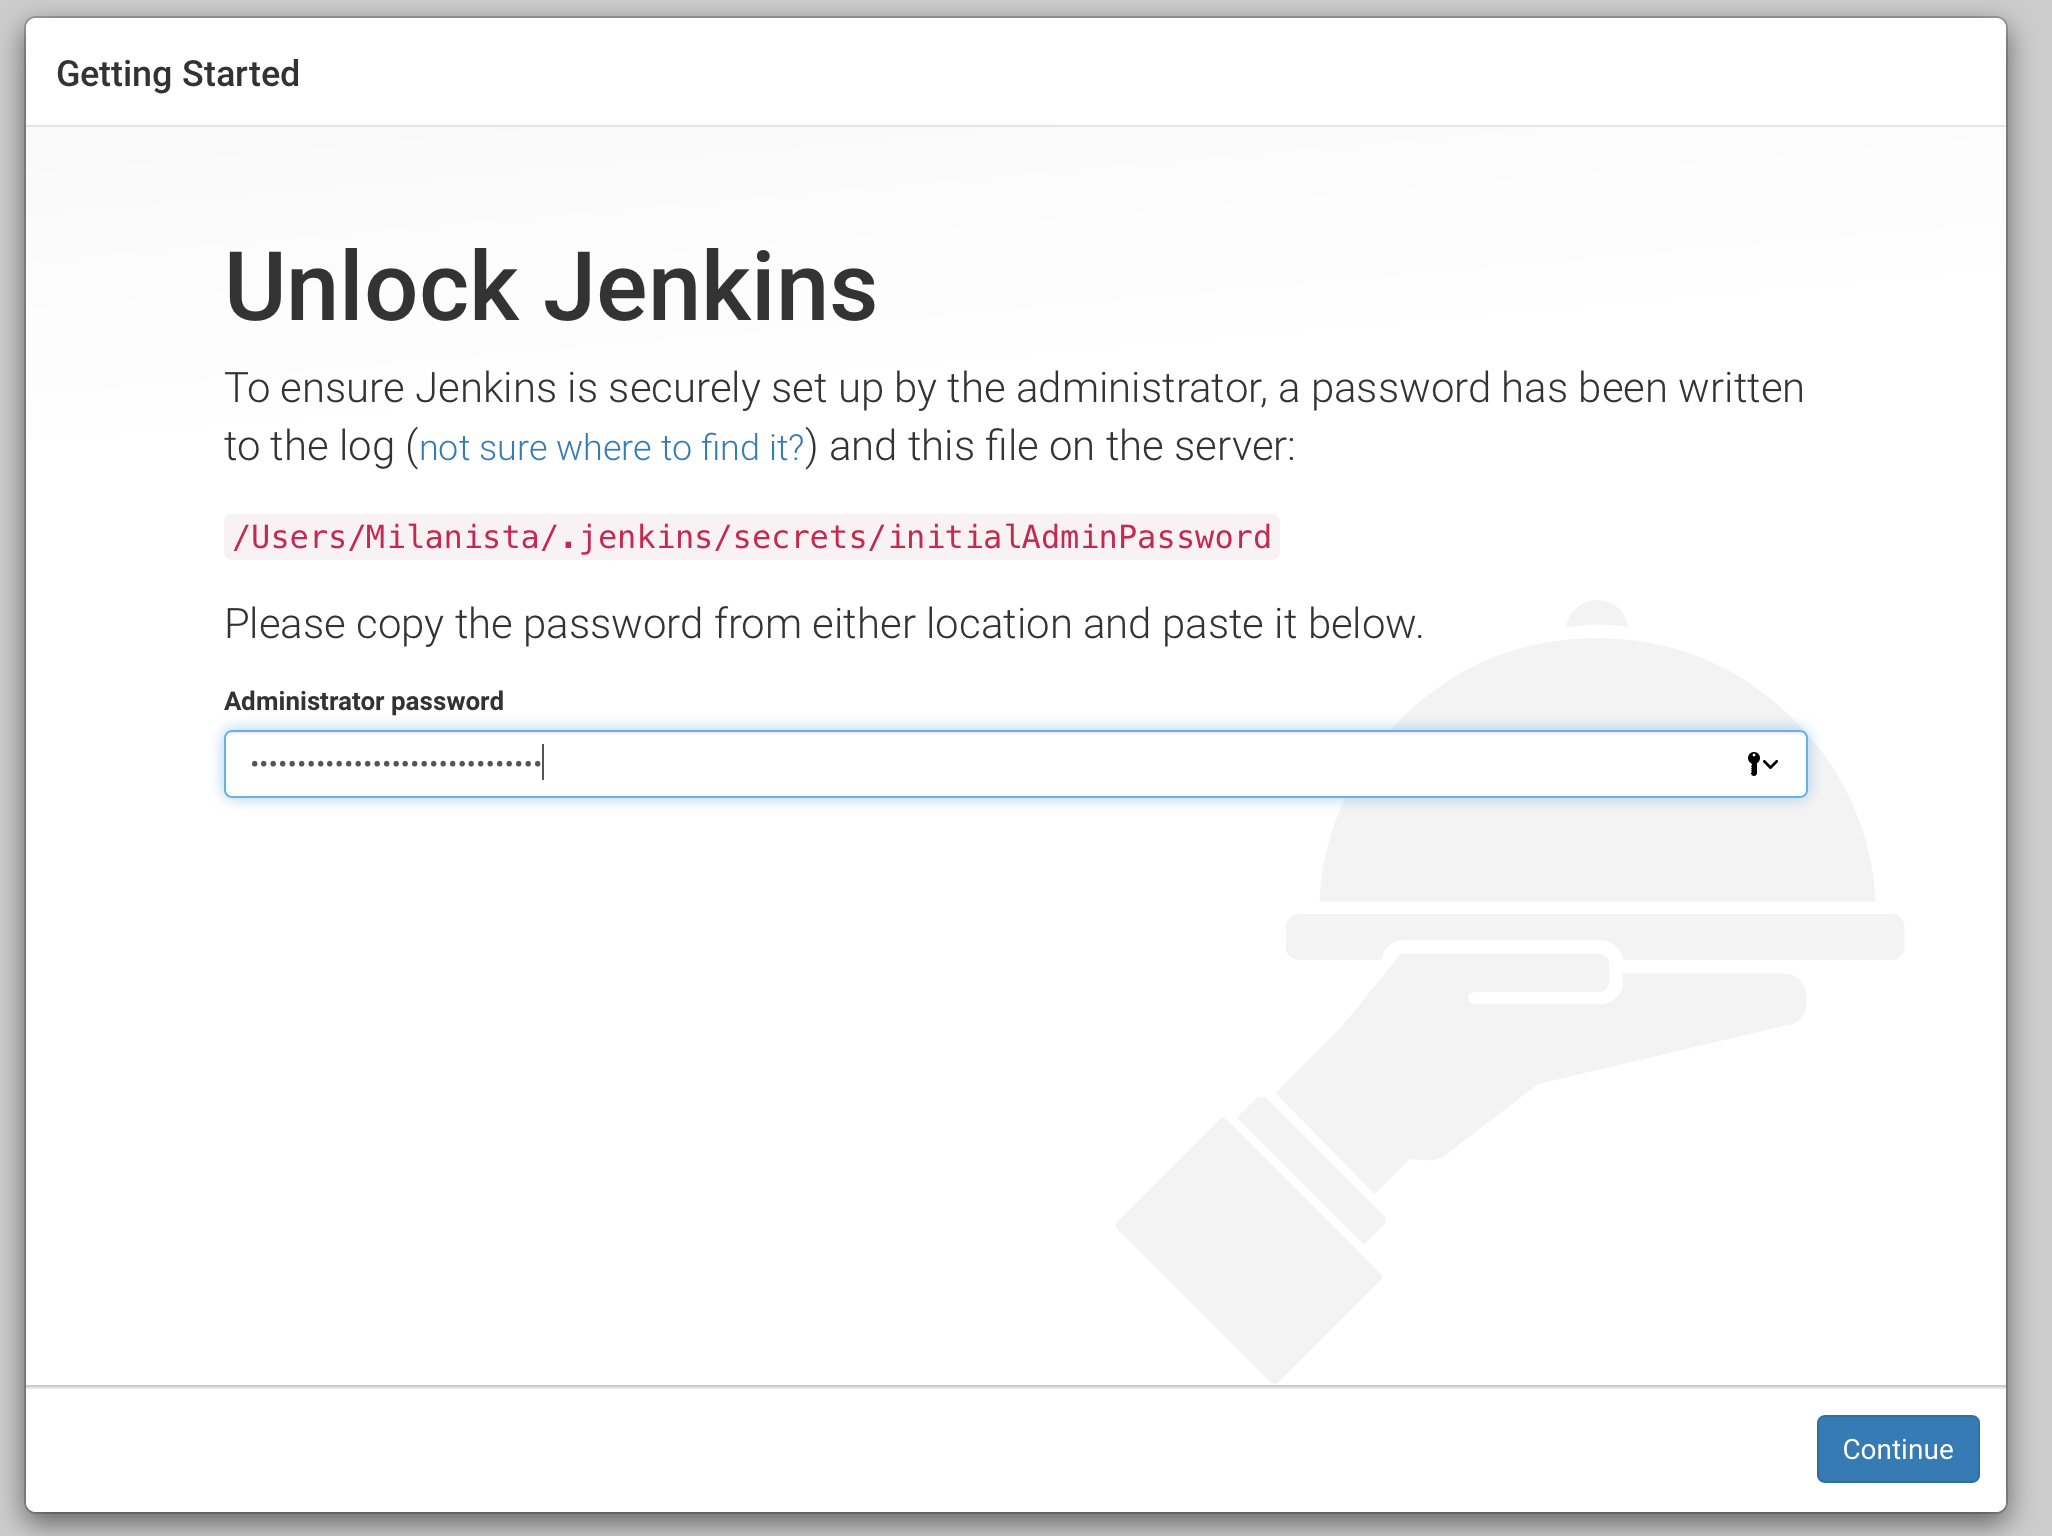This screenshot has height=1536, width=2052.
Task: Focus the Administrator password input box
Action: [x=900, y=763]
